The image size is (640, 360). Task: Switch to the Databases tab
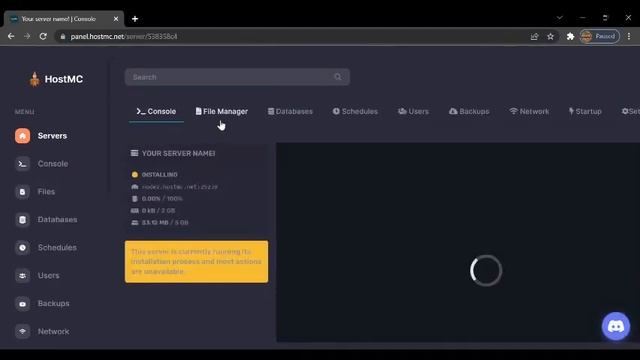click(290, 111)
